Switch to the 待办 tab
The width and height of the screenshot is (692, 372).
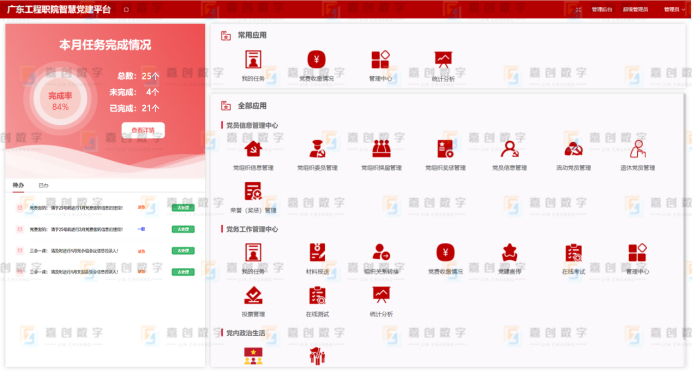(x=18, y=185)
